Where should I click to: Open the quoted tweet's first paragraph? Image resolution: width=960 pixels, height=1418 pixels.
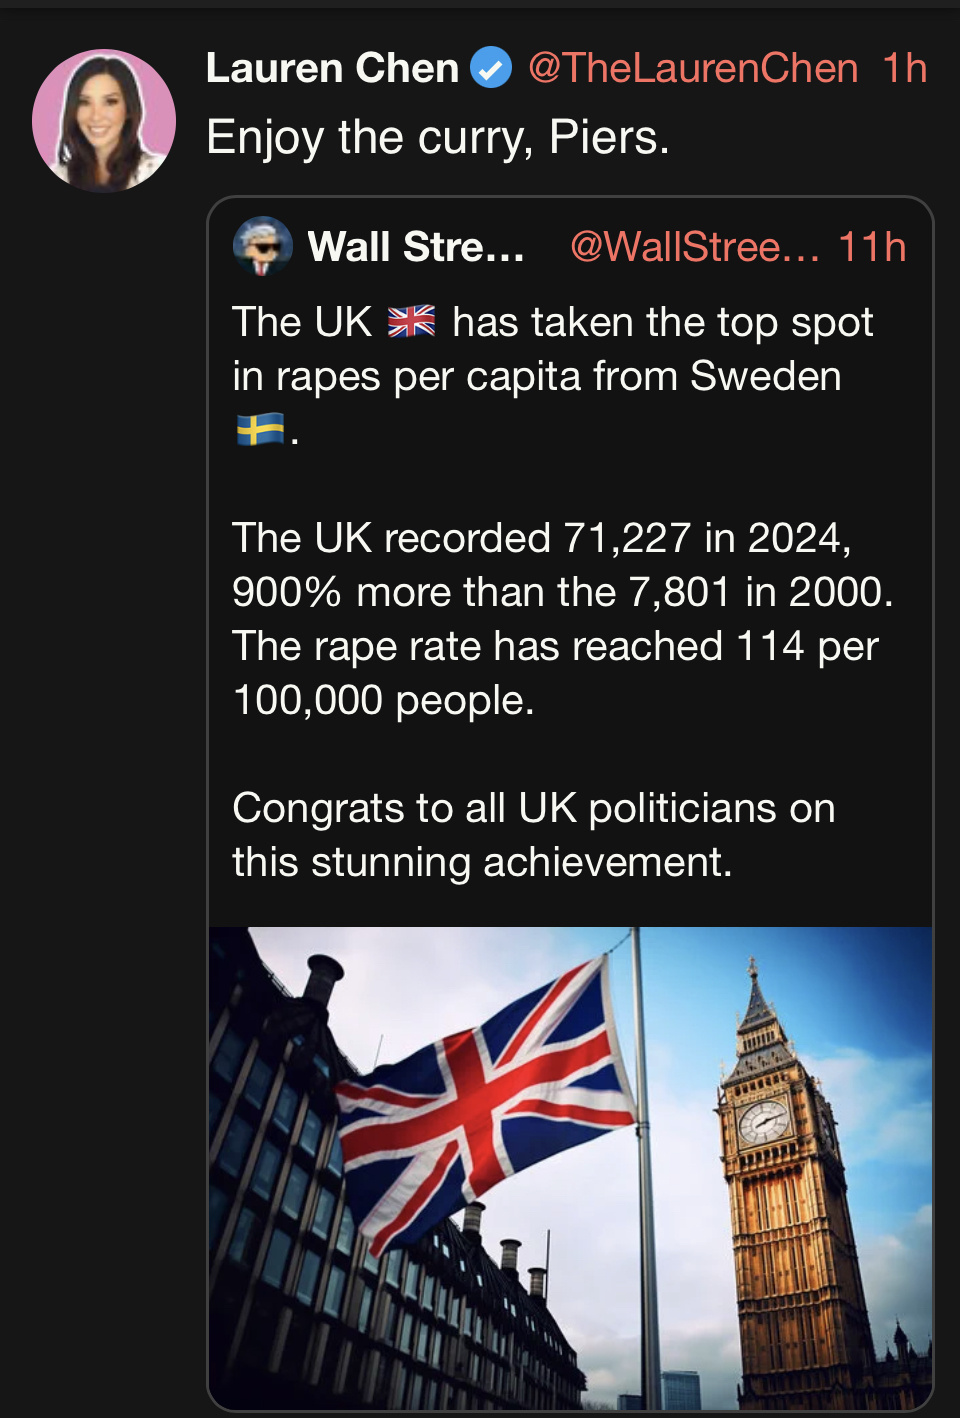pyautogui.click(x=552, y=350)
